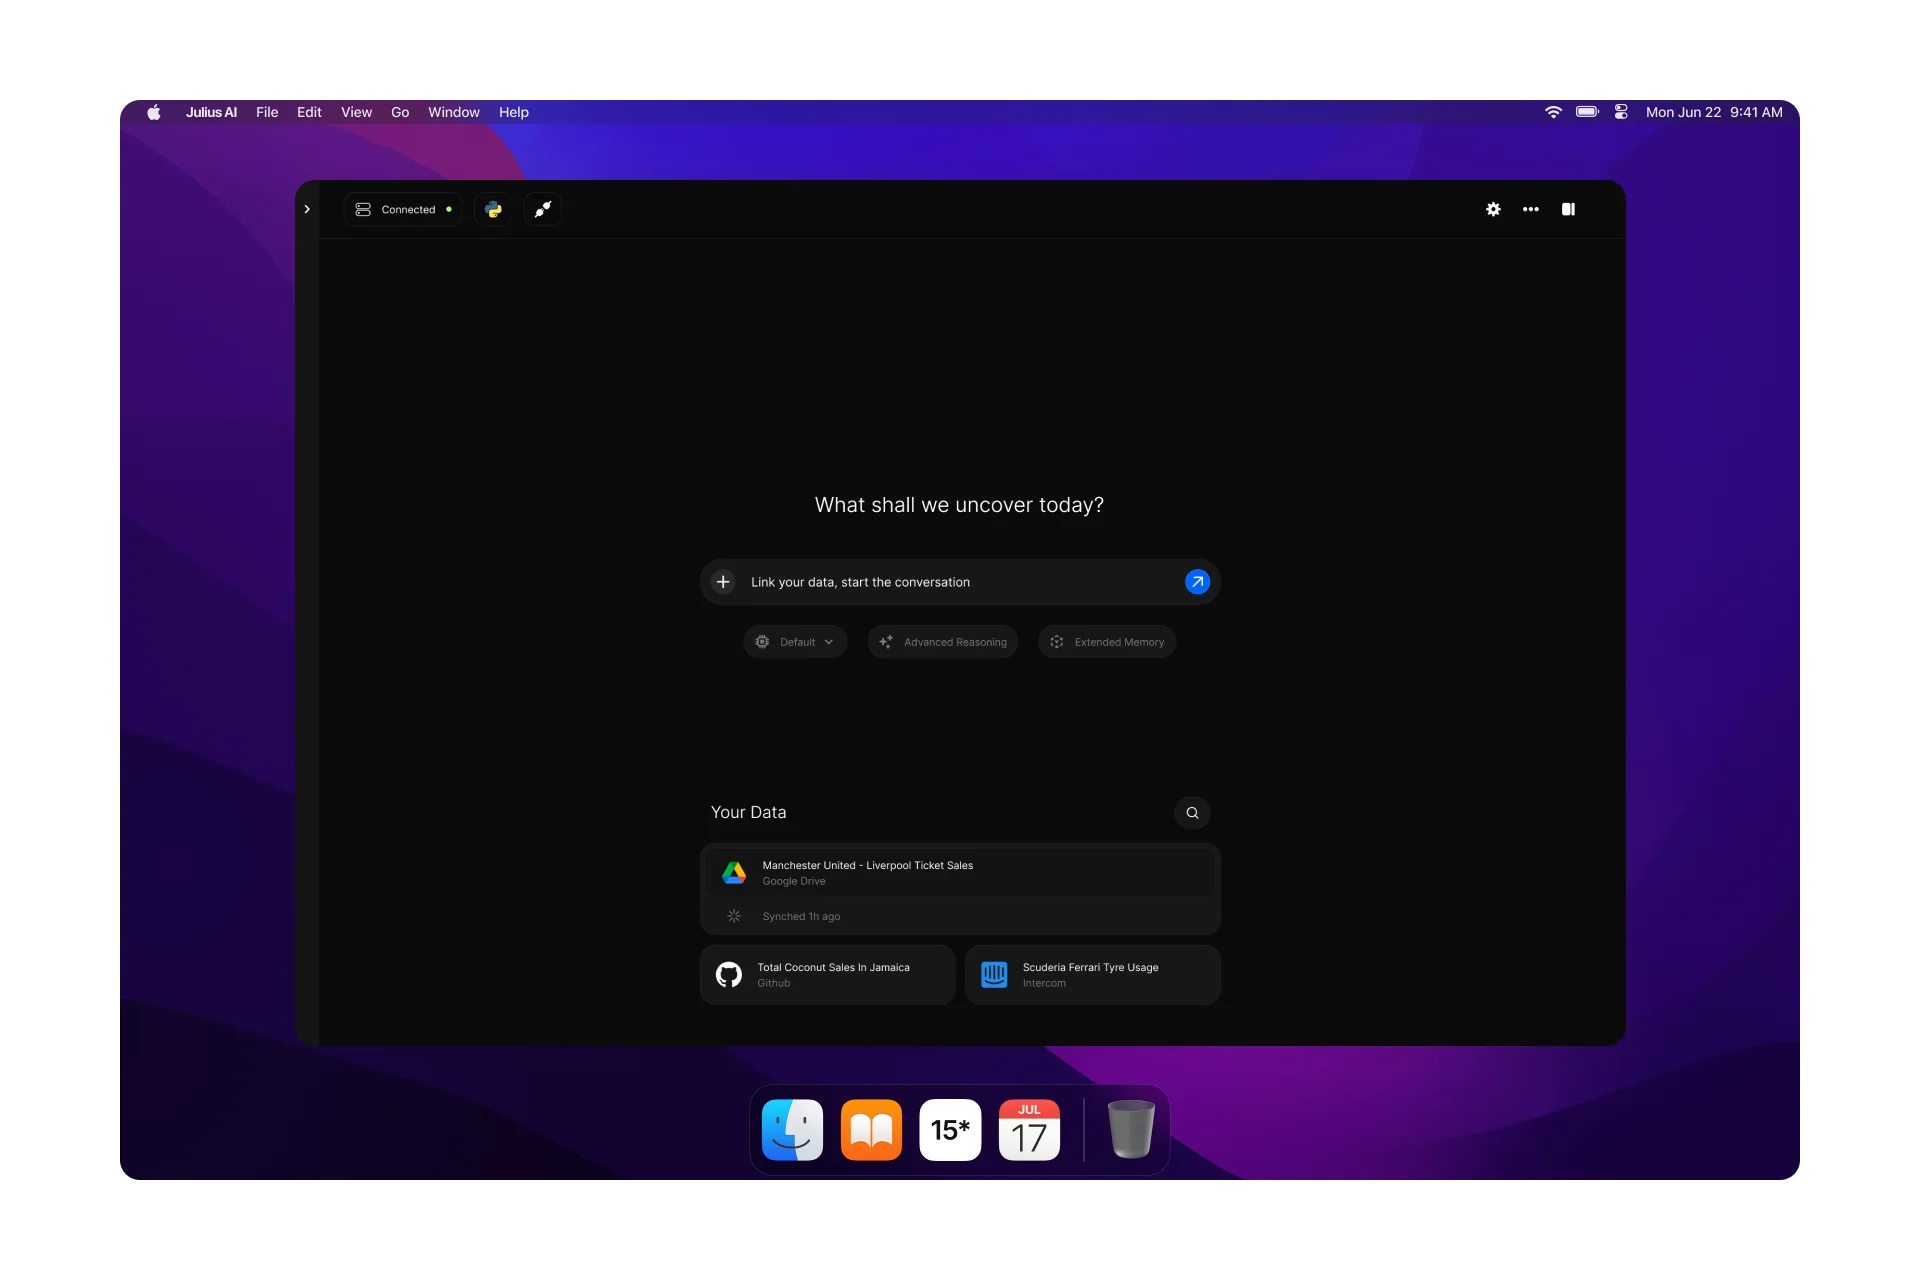
Task: Open the Apple menu
Action: 154,112
